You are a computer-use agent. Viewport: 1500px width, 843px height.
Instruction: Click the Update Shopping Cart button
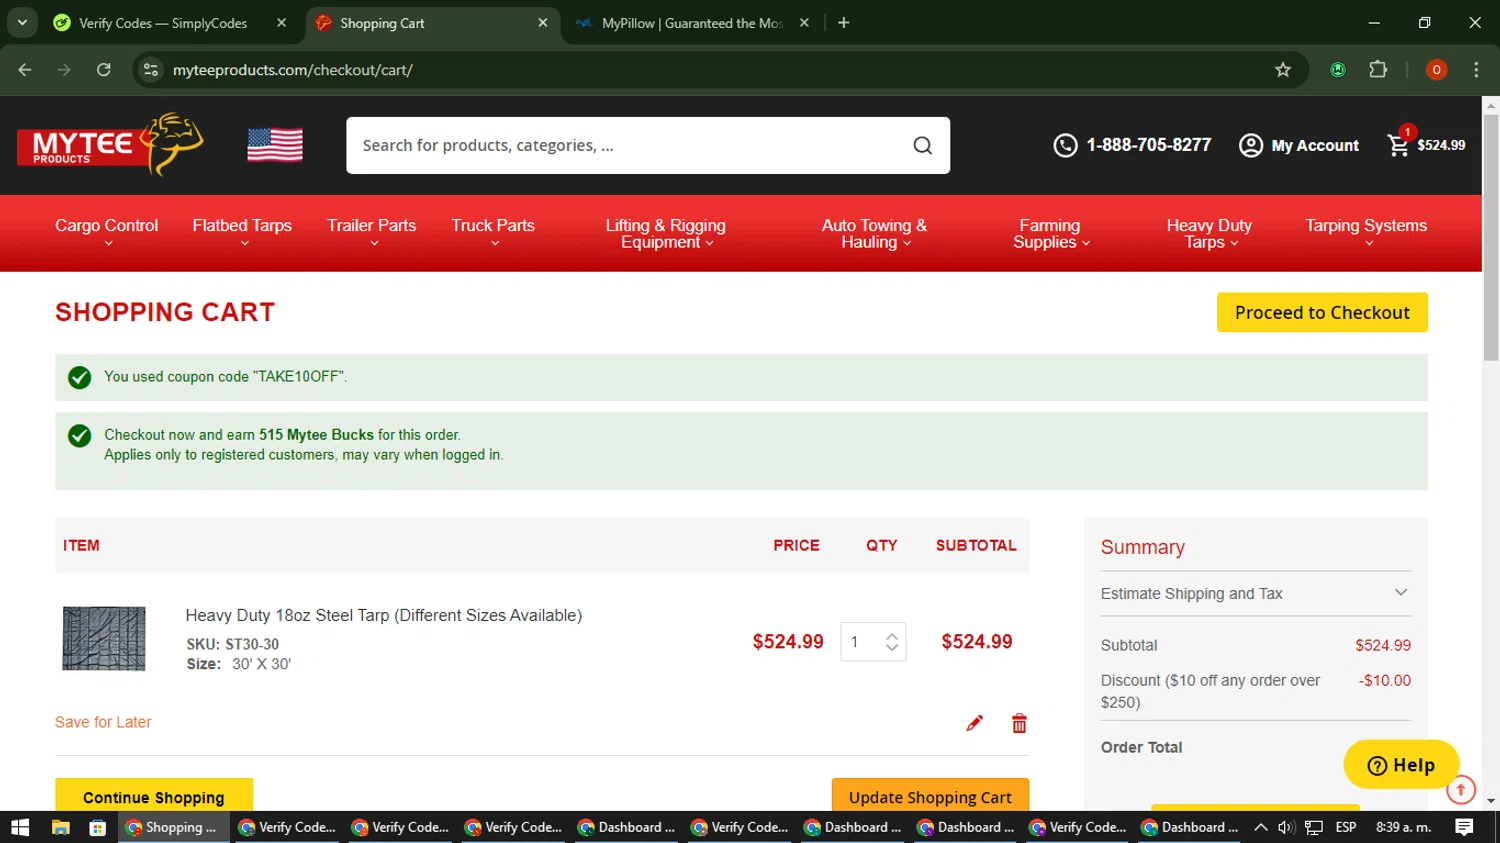click(x=930, y=796)
